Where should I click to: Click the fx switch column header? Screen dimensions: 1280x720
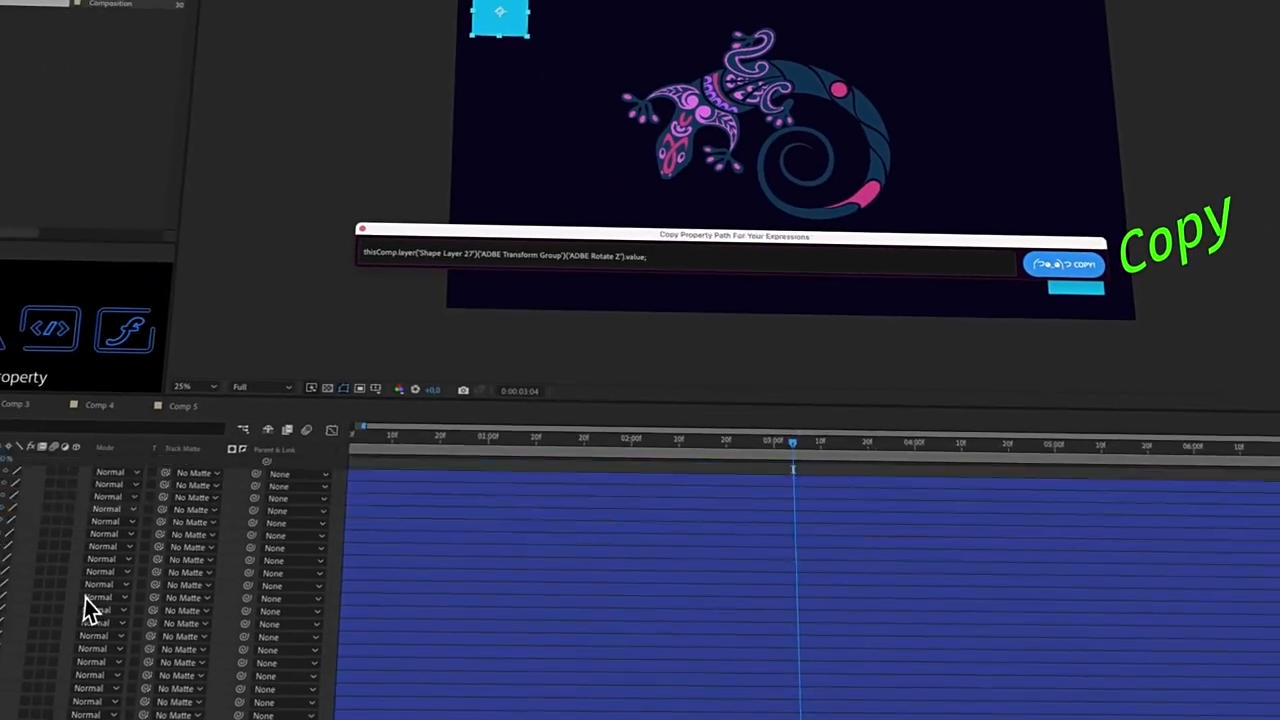point(31,447)
